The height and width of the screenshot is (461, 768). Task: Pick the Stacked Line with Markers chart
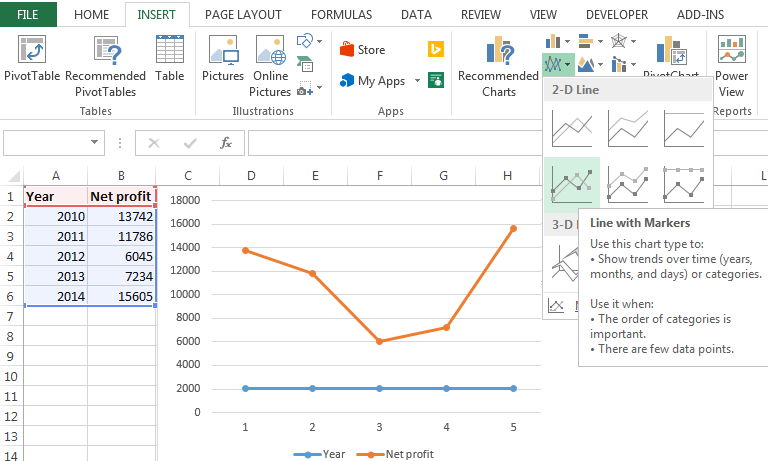(x=627, y=184)
